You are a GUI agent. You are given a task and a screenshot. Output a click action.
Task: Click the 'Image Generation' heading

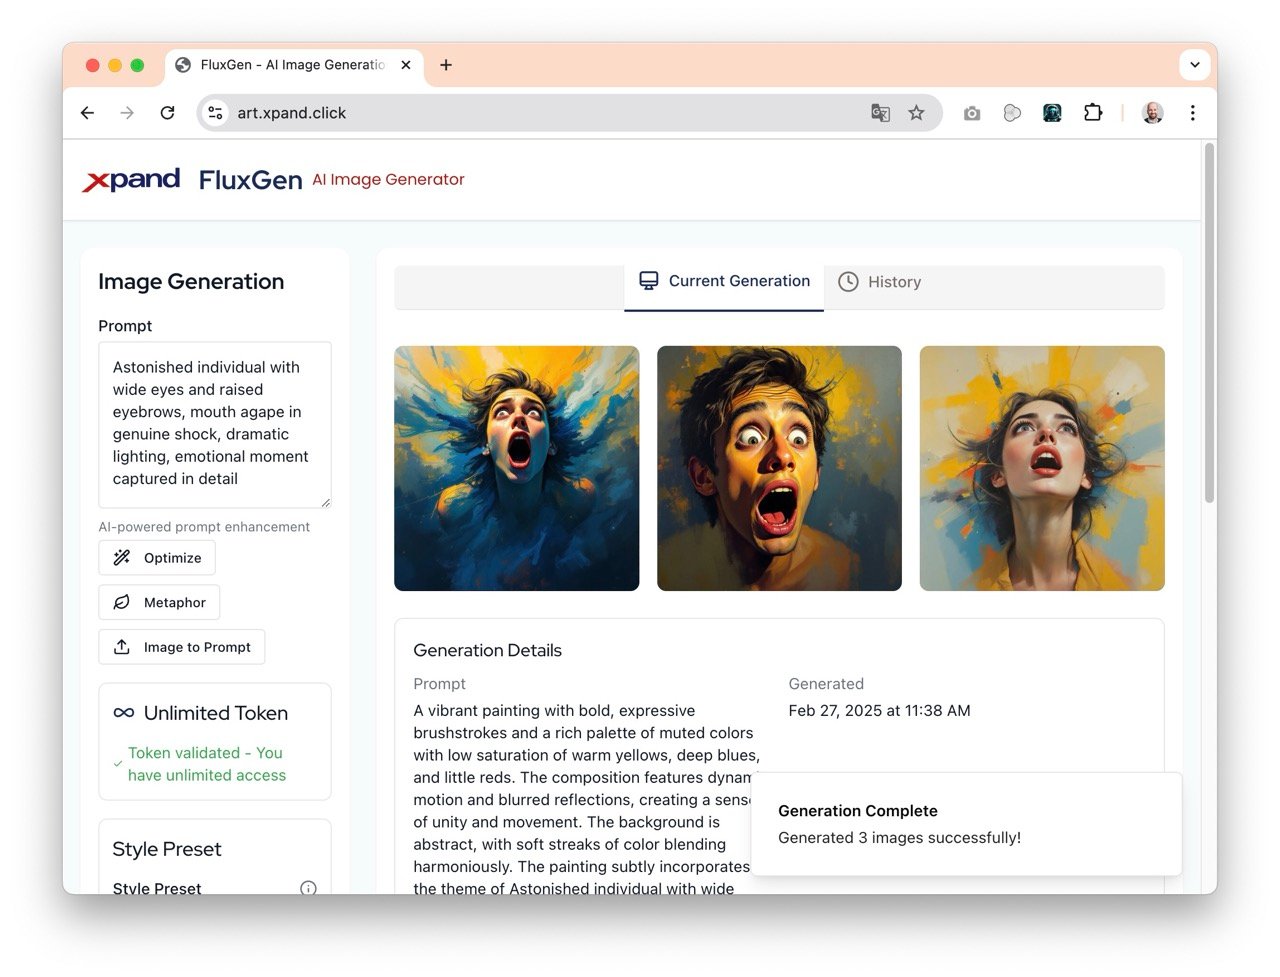pos(191,282)
